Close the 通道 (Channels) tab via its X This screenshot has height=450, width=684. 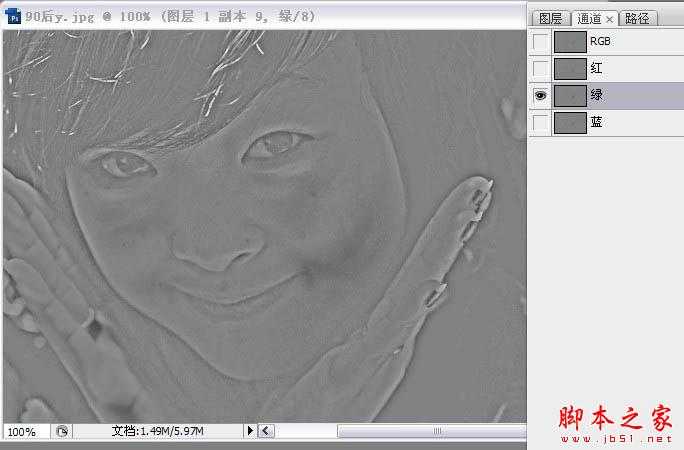(610, 19)
